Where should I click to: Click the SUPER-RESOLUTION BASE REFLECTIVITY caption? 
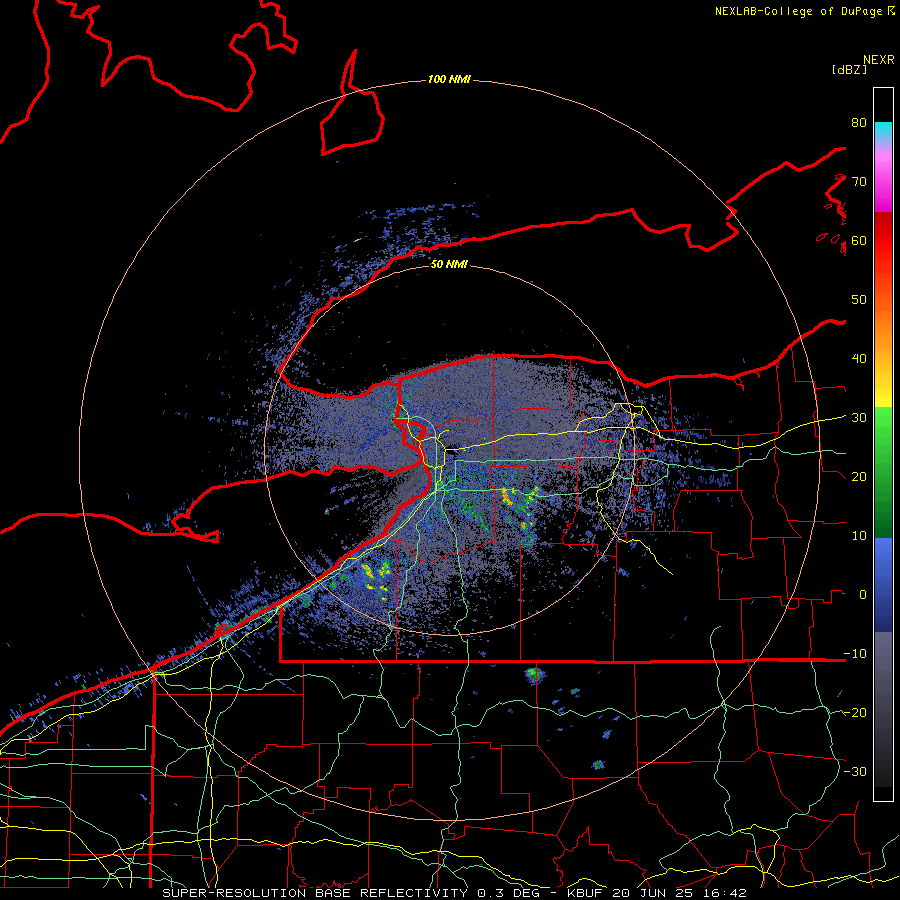(x=315, y=893)
